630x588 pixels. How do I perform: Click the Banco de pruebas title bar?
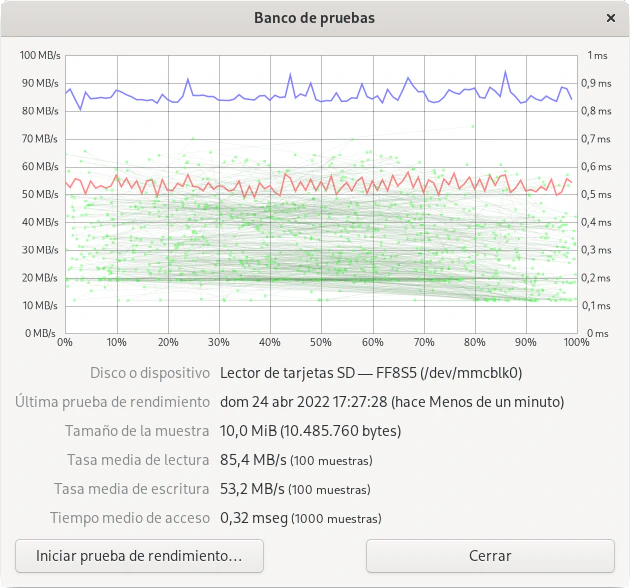tap(314, 18)
